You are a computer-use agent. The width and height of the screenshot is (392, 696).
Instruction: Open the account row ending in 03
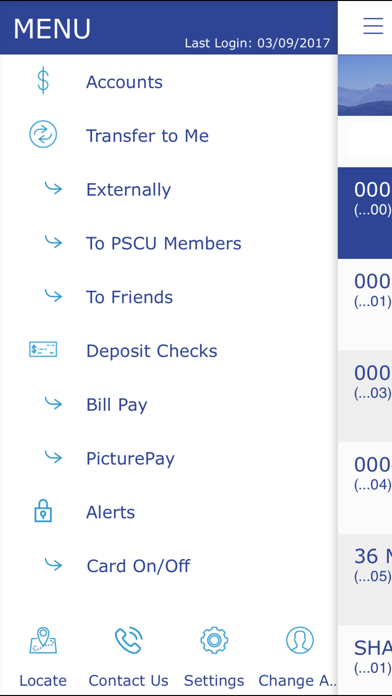(364, 396)
